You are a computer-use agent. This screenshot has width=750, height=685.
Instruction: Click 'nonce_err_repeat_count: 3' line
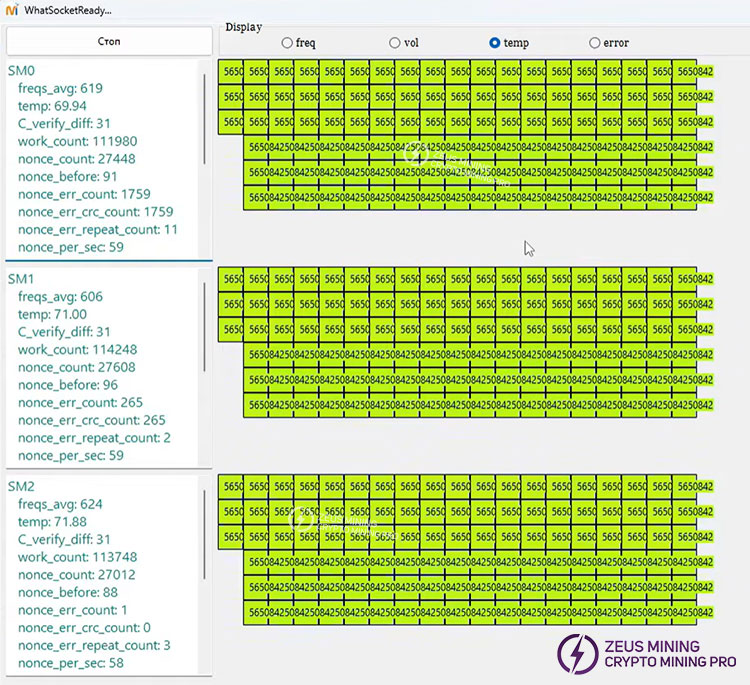[94, 645]
